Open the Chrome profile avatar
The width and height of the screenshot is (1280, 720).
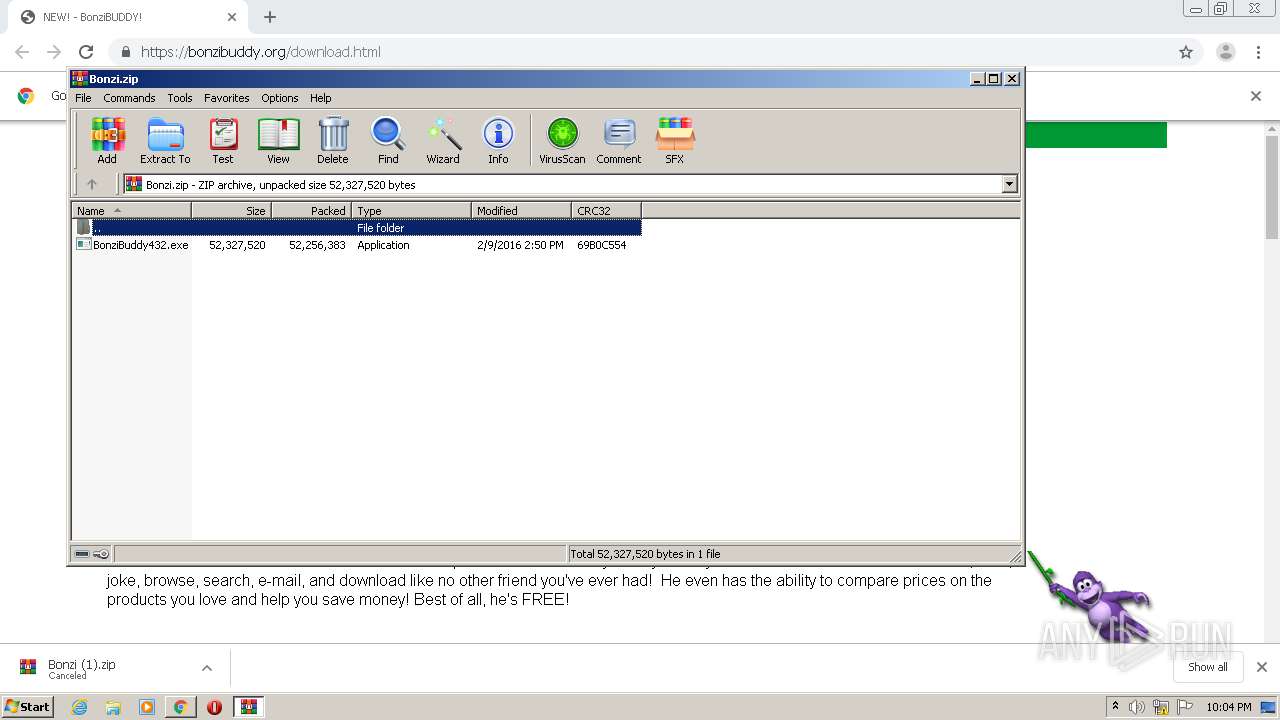(x=1226, y=52)
